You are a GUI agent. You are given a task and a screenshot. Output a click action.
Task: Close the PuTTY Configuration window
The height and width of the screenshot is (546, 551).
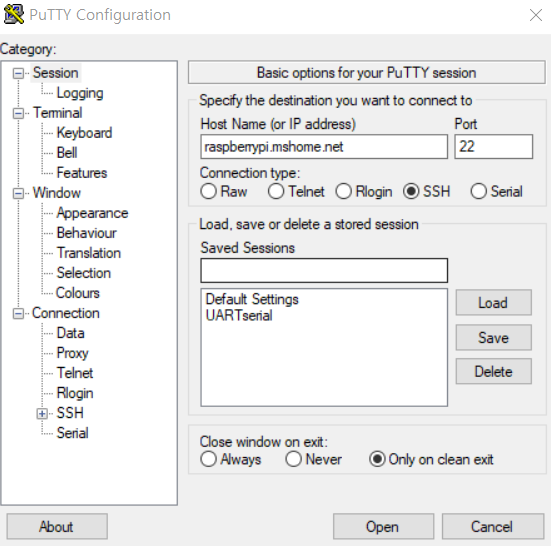pos(536,15)
